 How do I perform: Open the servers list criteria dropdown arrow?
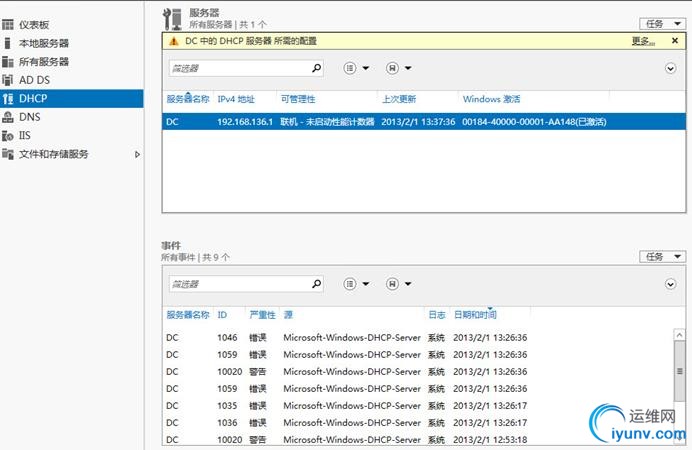pyautogui.click(x=366, y=68)
